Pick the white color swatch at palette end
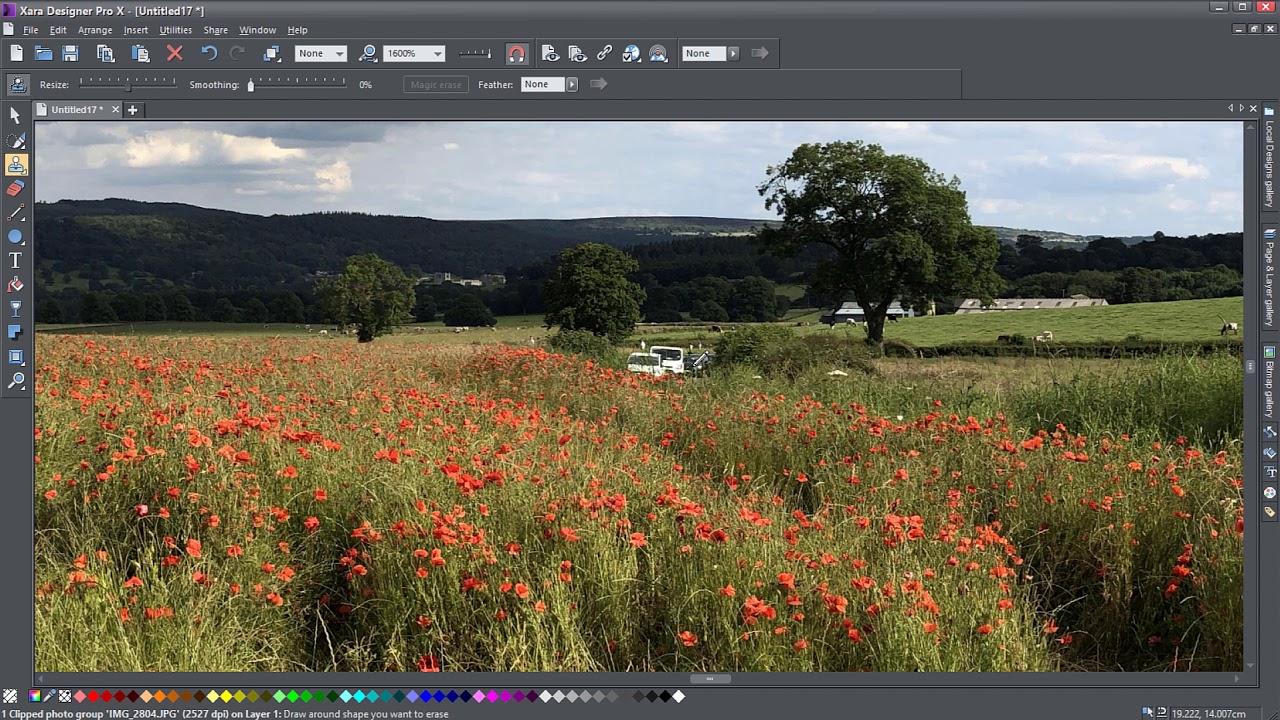This screenshot has height=720, width=1280. pyautogui.click(x=679, y=696)
